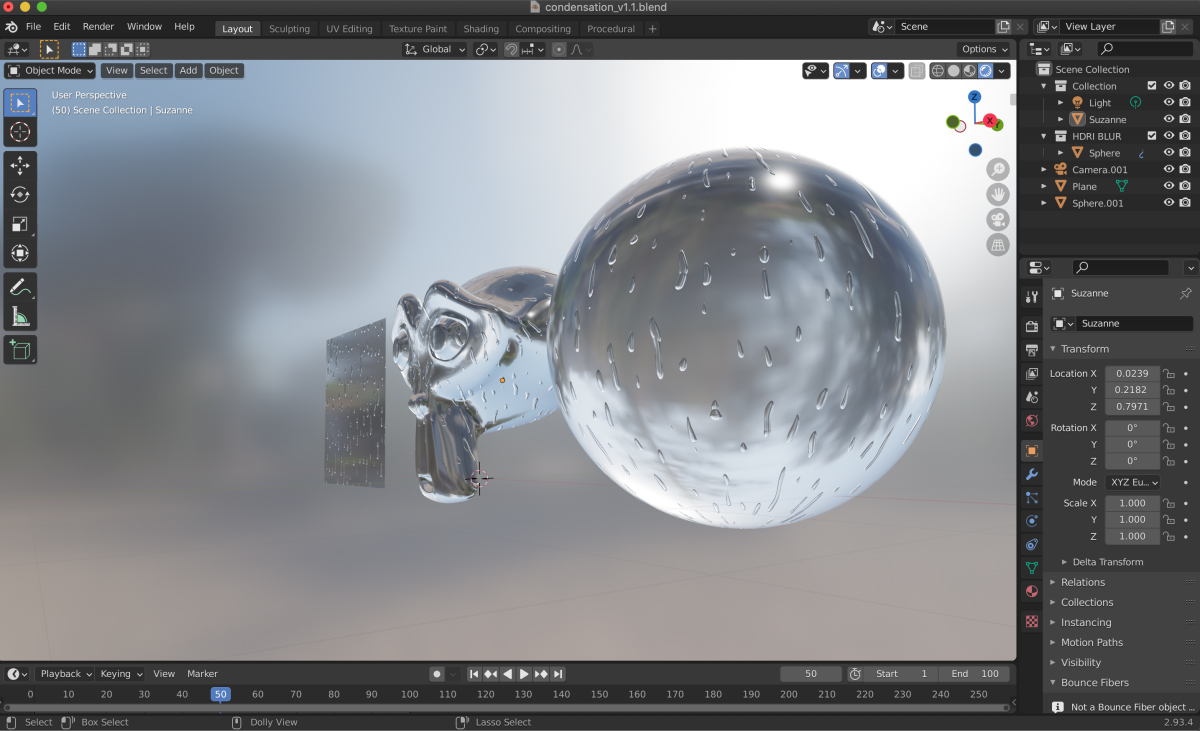Select the Annotate pencil tool

click(20, 287)
